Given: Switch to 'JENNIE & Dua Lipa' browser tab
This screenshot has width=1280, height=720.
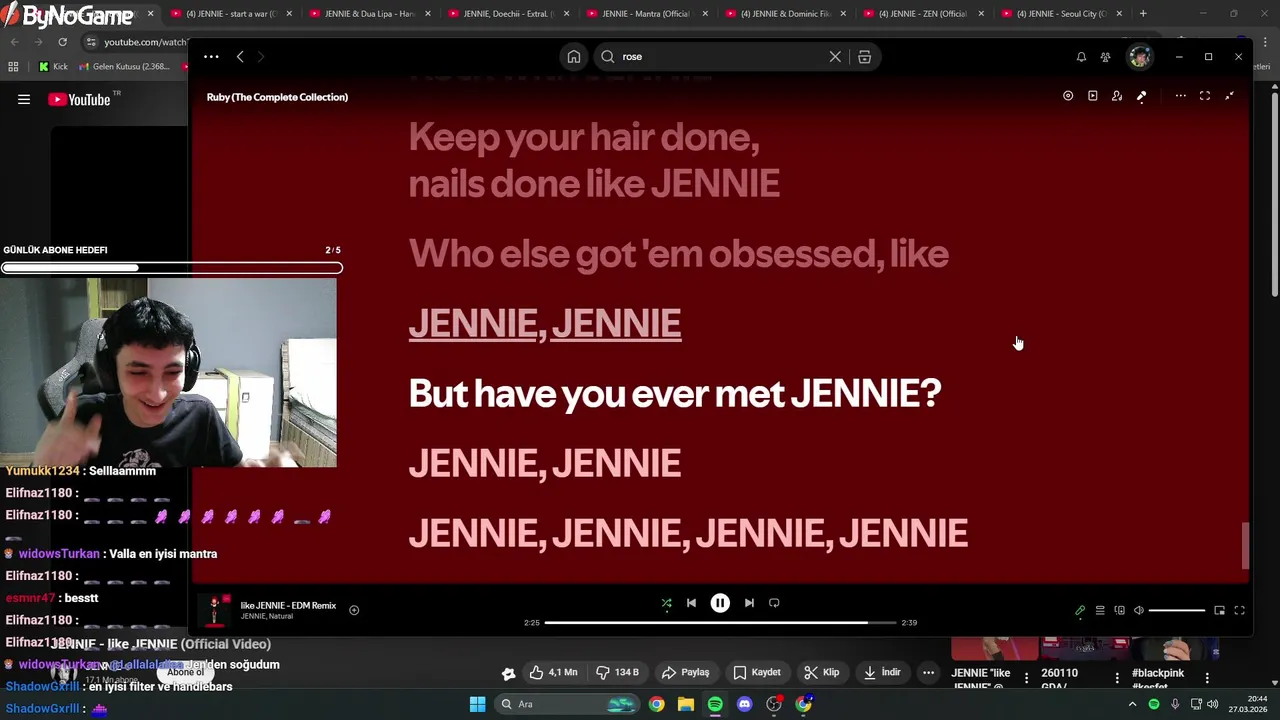Looking at the screenshot, I should 368,14.
